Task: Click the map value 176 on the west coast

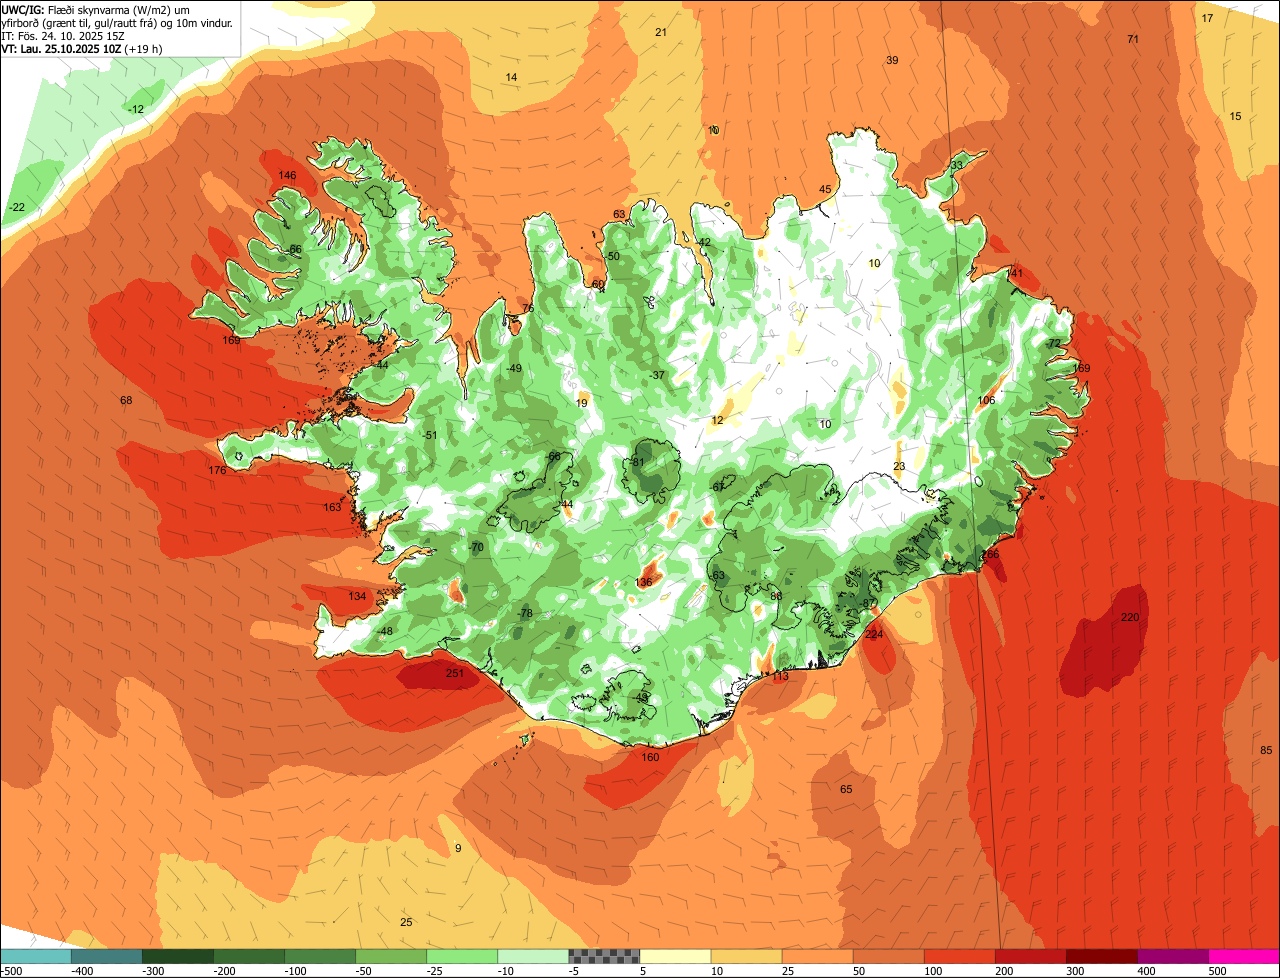Action: pos(217,470)
